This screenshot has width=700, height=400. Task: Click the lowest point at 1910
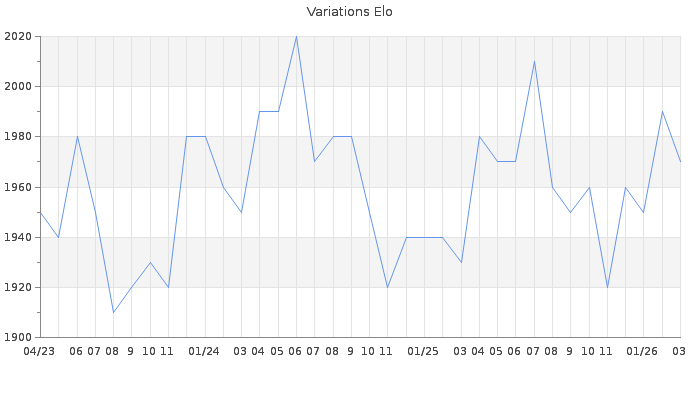pyautogui.click(x=113, y=312)
